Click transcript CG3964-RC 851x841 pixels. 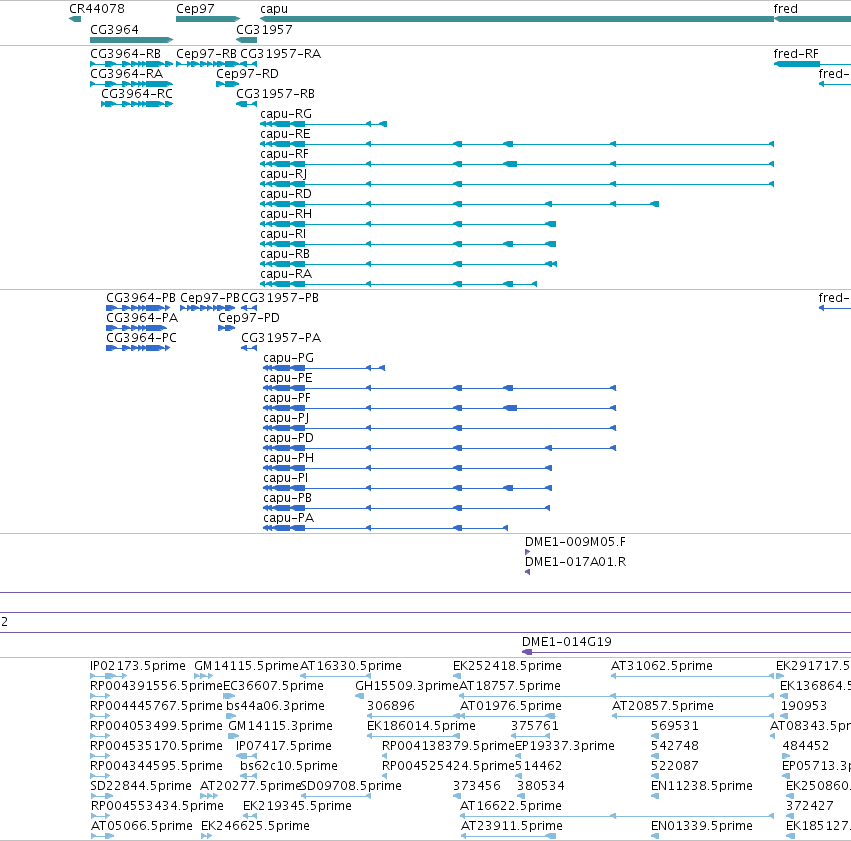137,104
